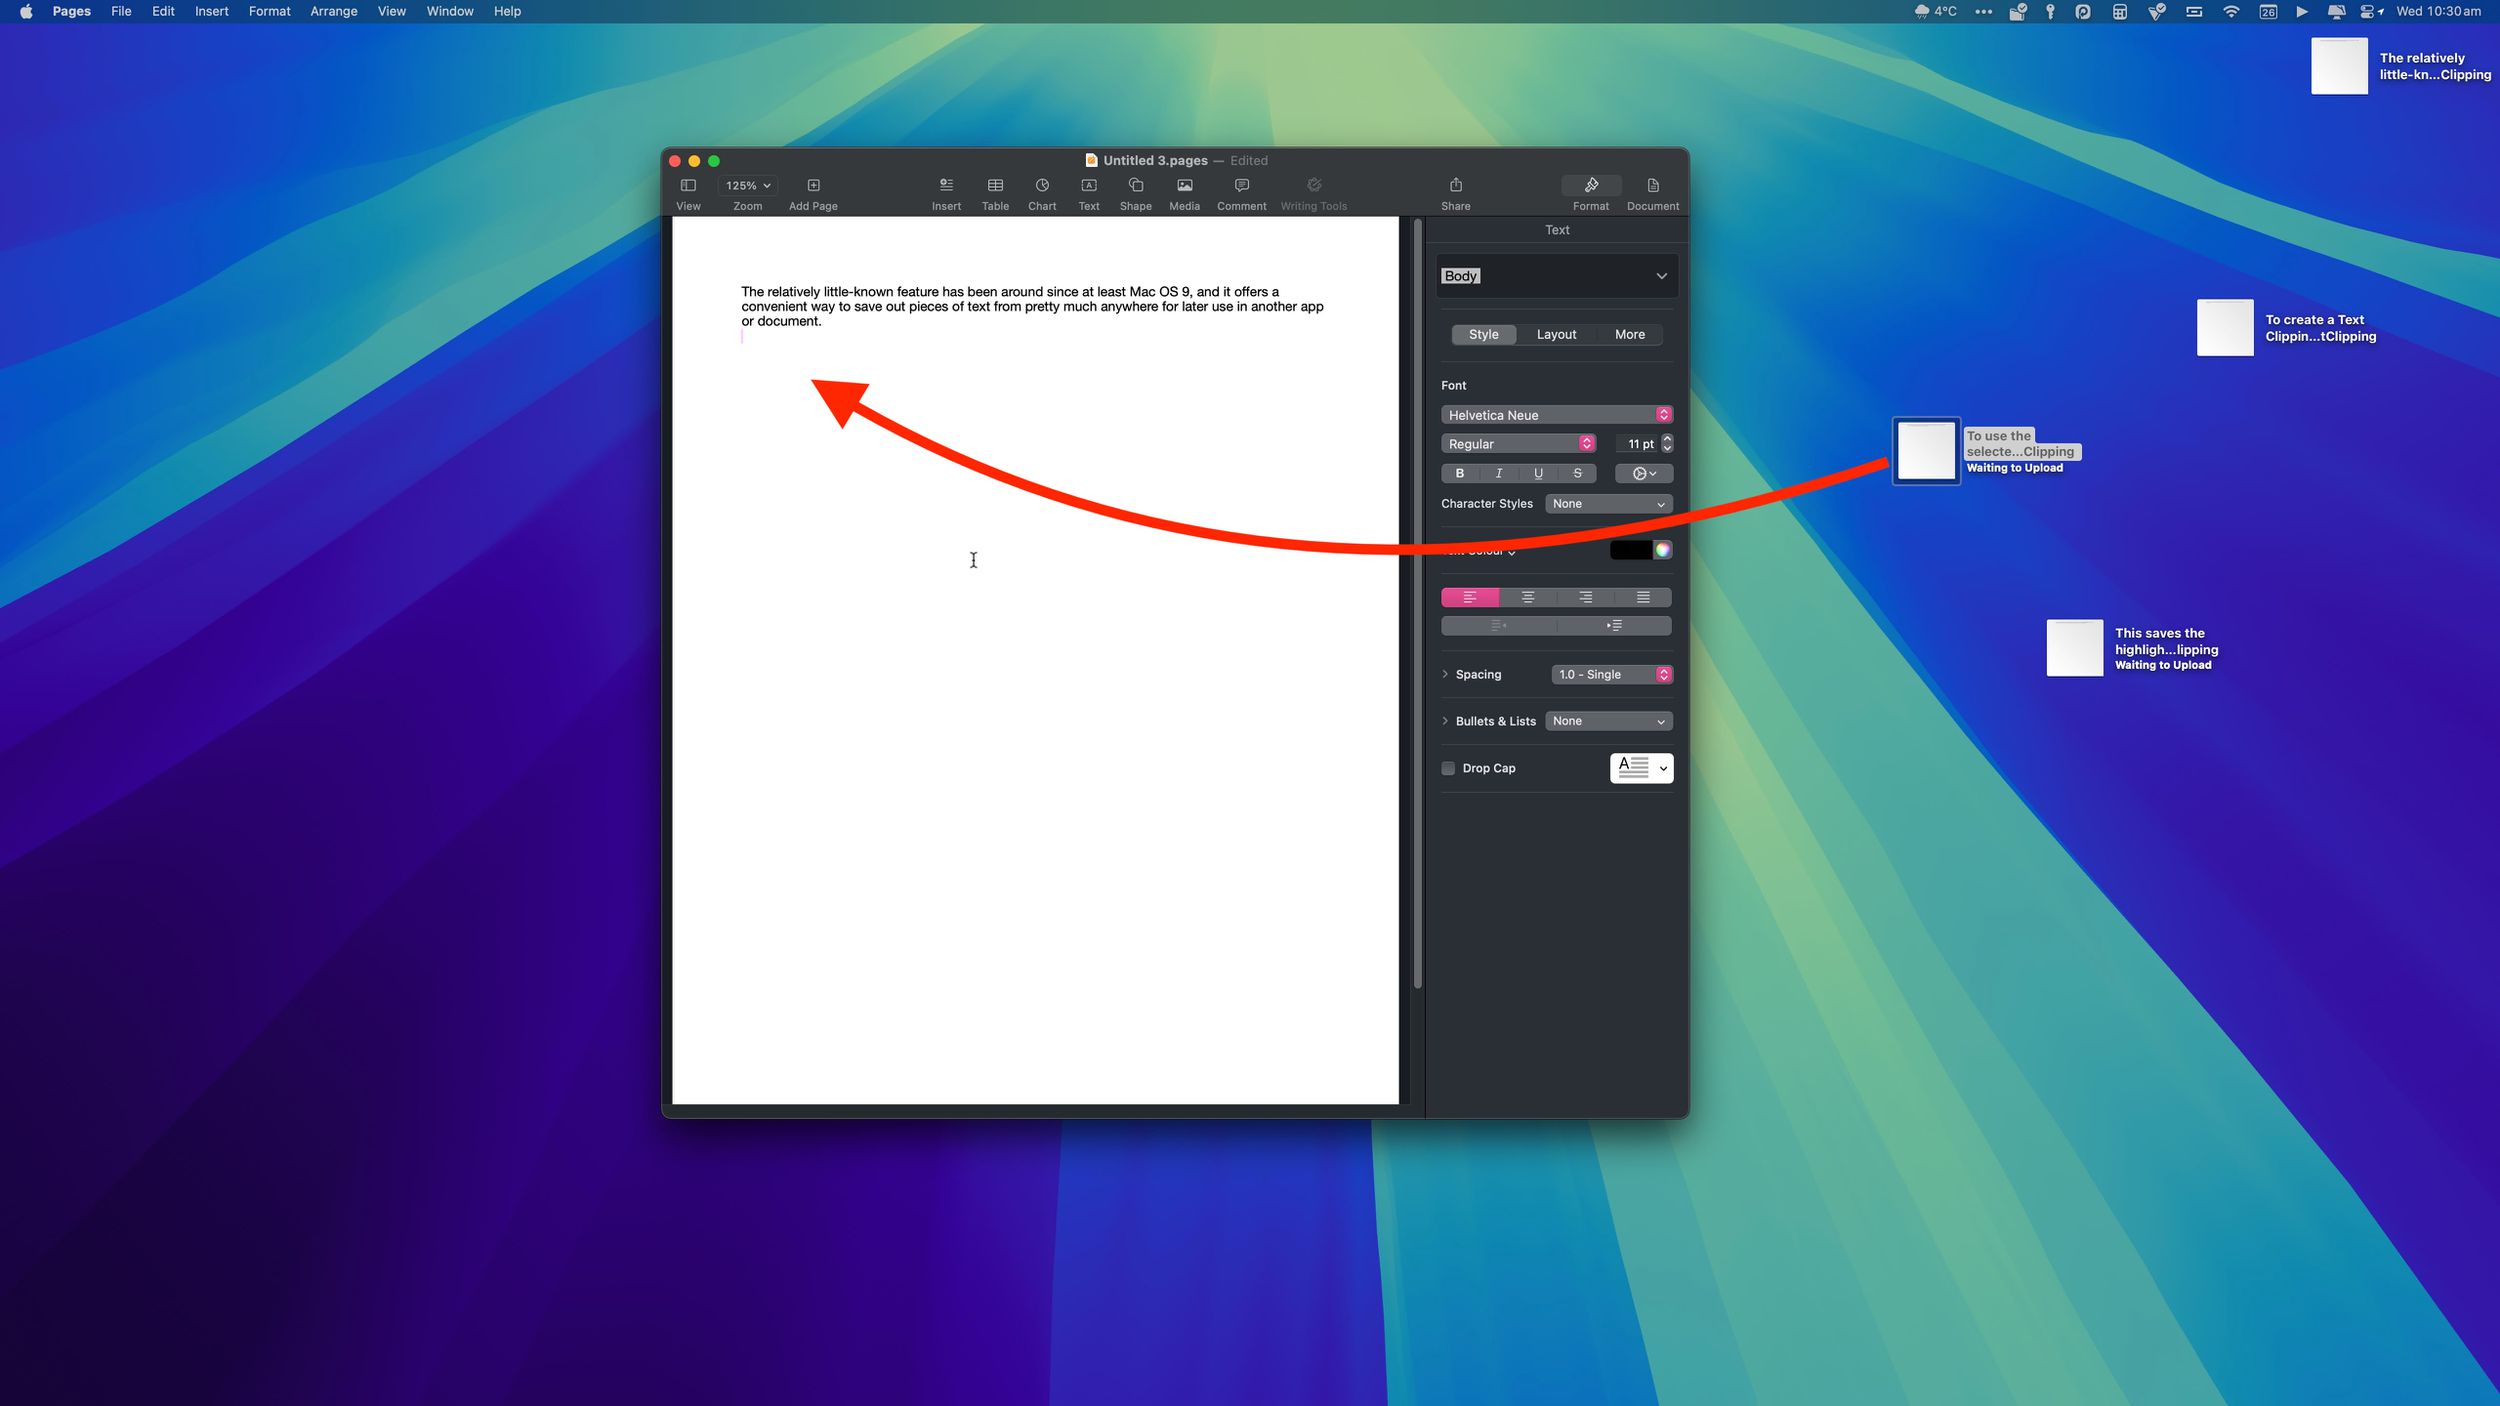Open the Shape picker icon
This screenshot has width=2500, height=1406.
coord(1135,192)
